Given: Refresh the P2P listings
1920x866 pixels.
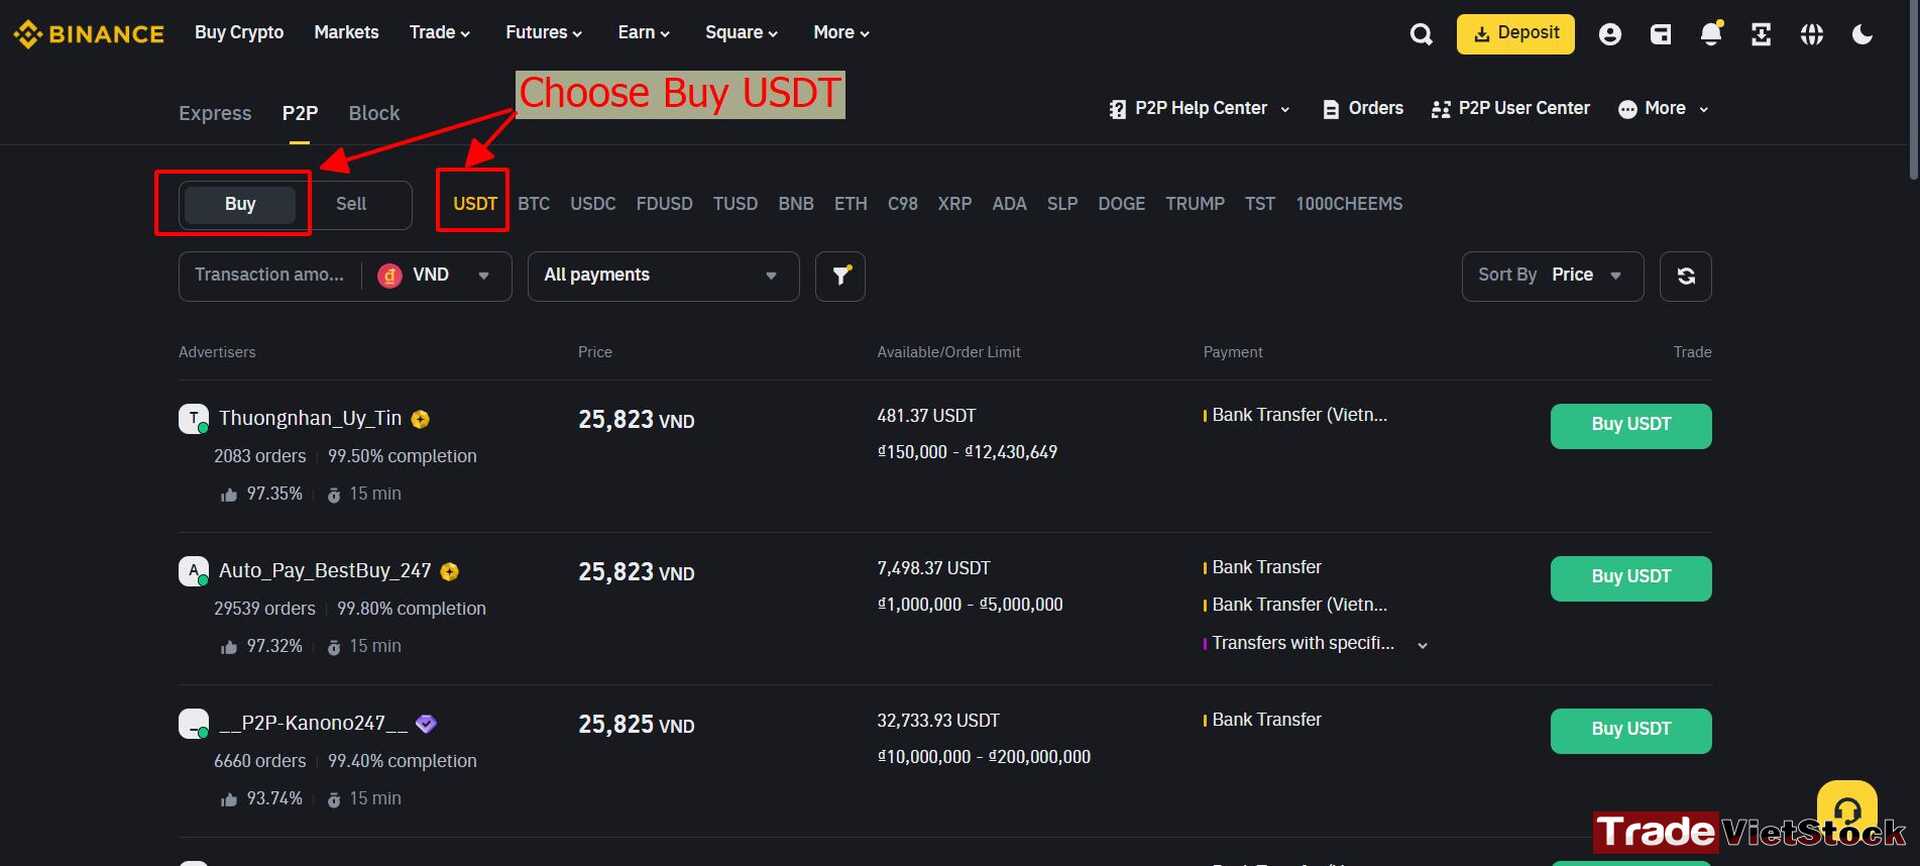Looking at the screenshot, I should pyautogui.click(x=1686, y=276).
